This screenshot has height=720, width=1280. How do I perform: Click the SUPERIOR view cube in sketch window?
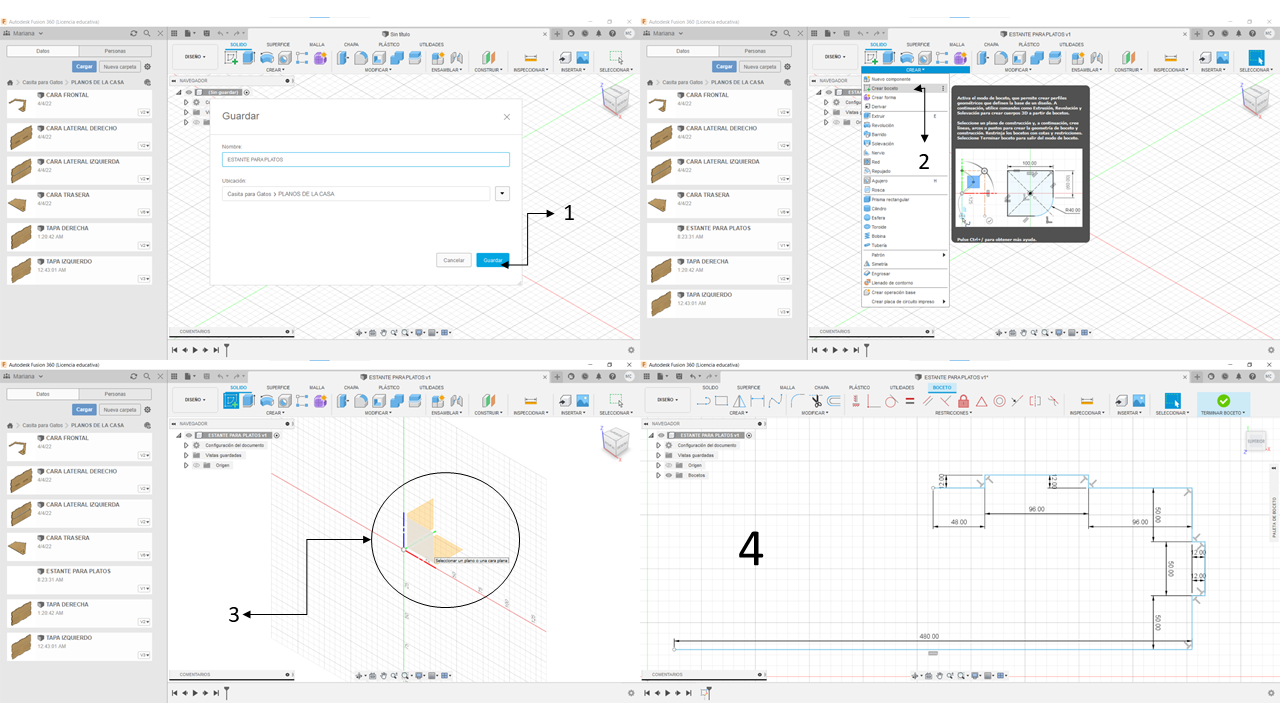(x=1255, y=441)
